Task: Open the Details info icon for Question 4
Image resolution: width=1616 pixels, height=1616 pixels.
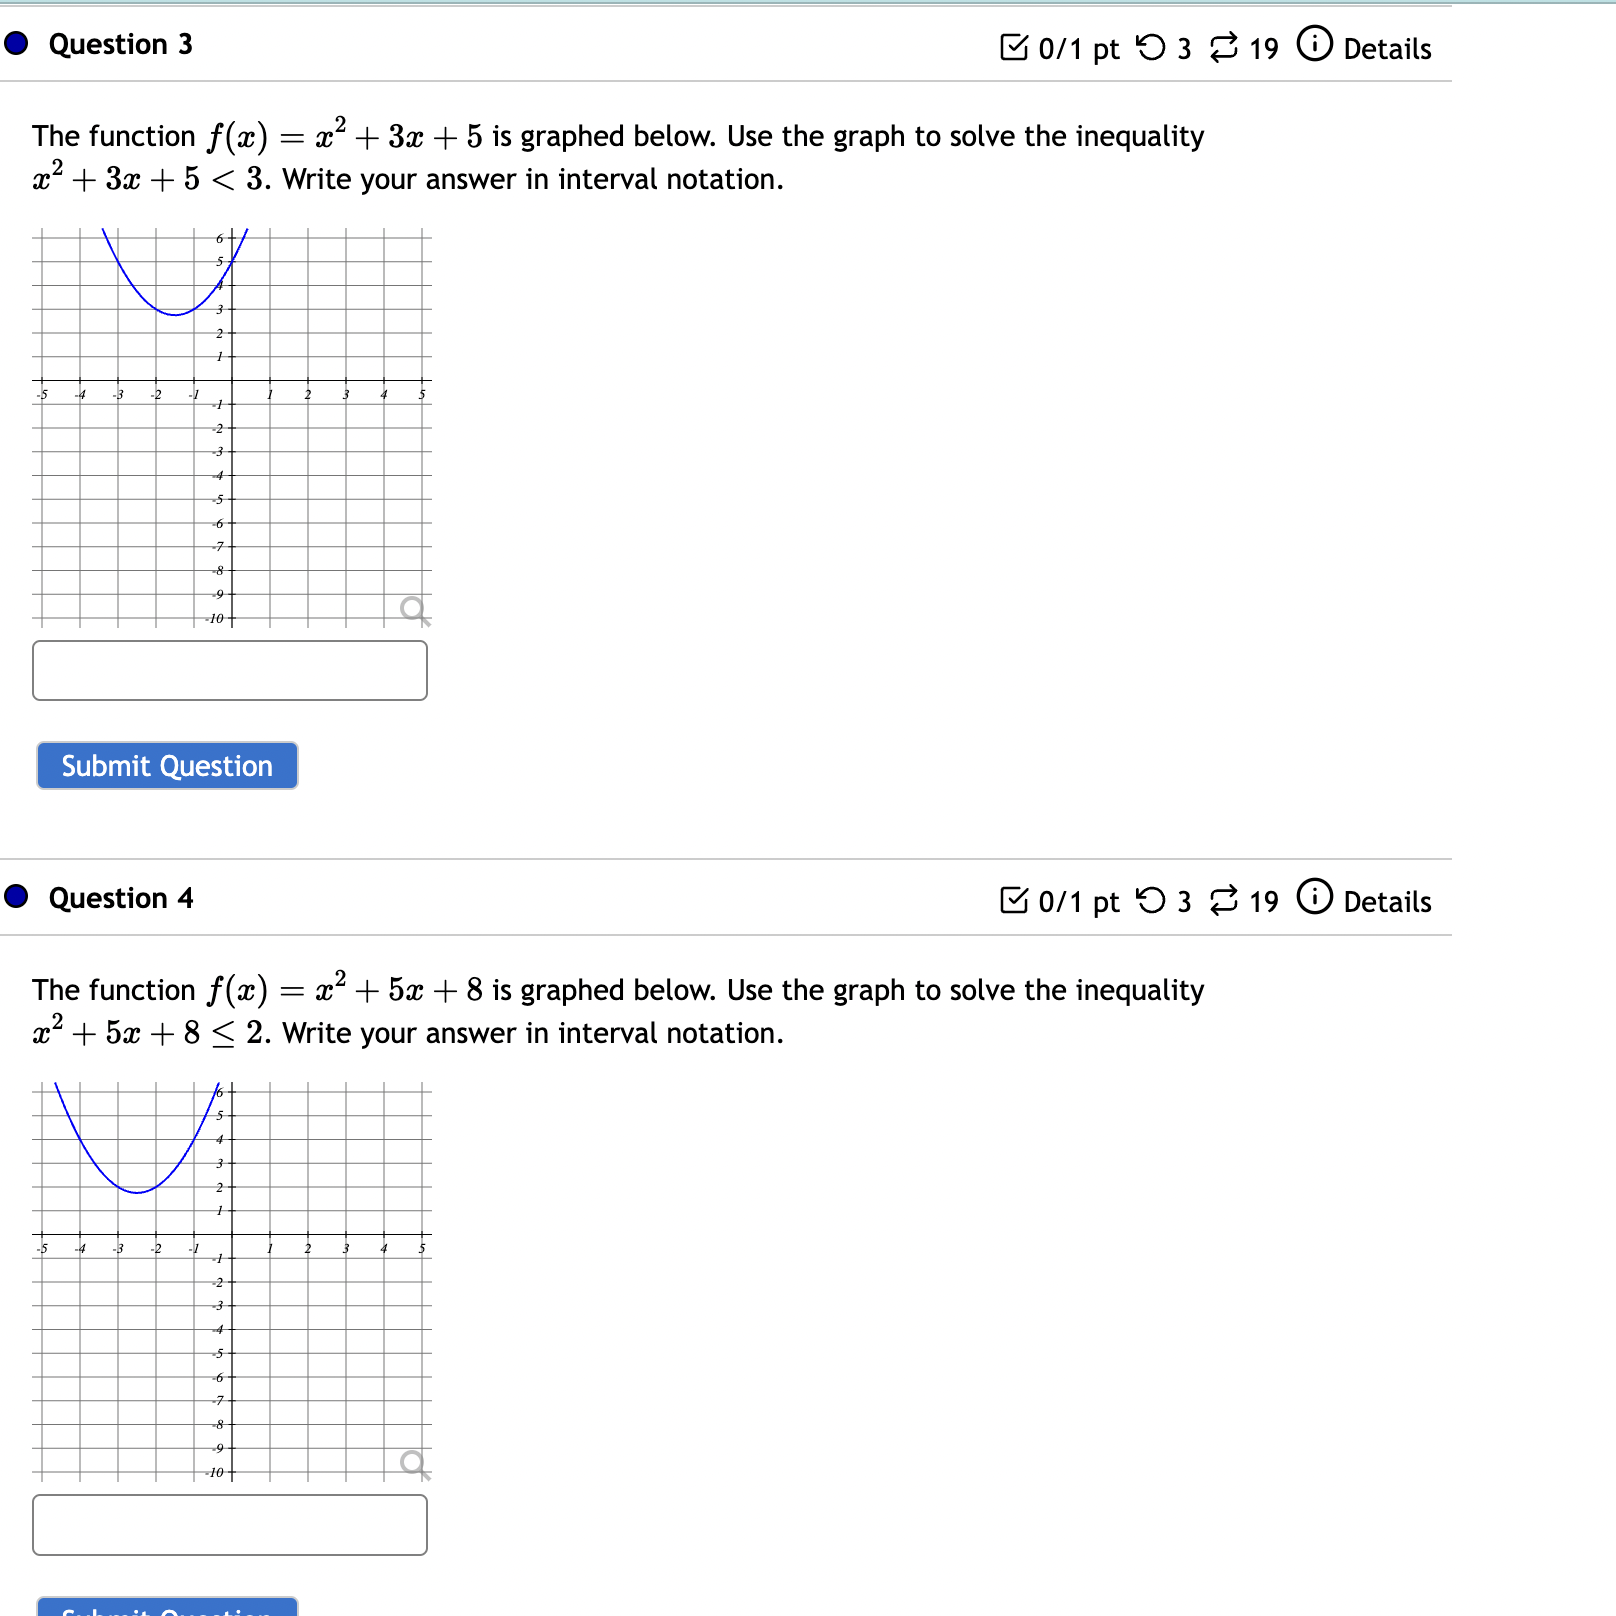Action: pyautogui.click(x=1313, y=899)
